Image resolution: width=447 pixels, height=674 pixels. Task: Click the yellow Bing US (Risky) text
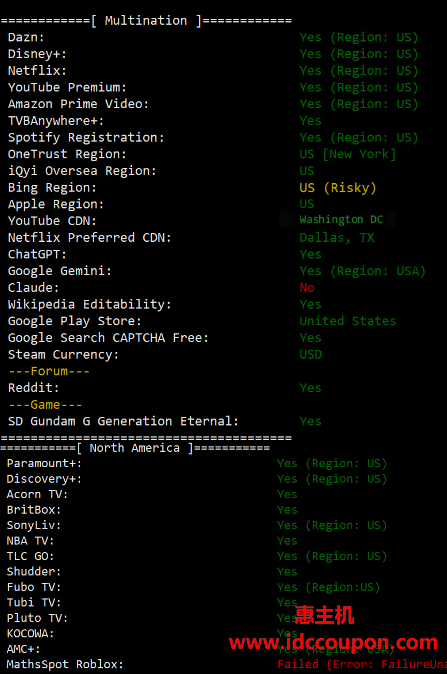[x=337, y=188]
